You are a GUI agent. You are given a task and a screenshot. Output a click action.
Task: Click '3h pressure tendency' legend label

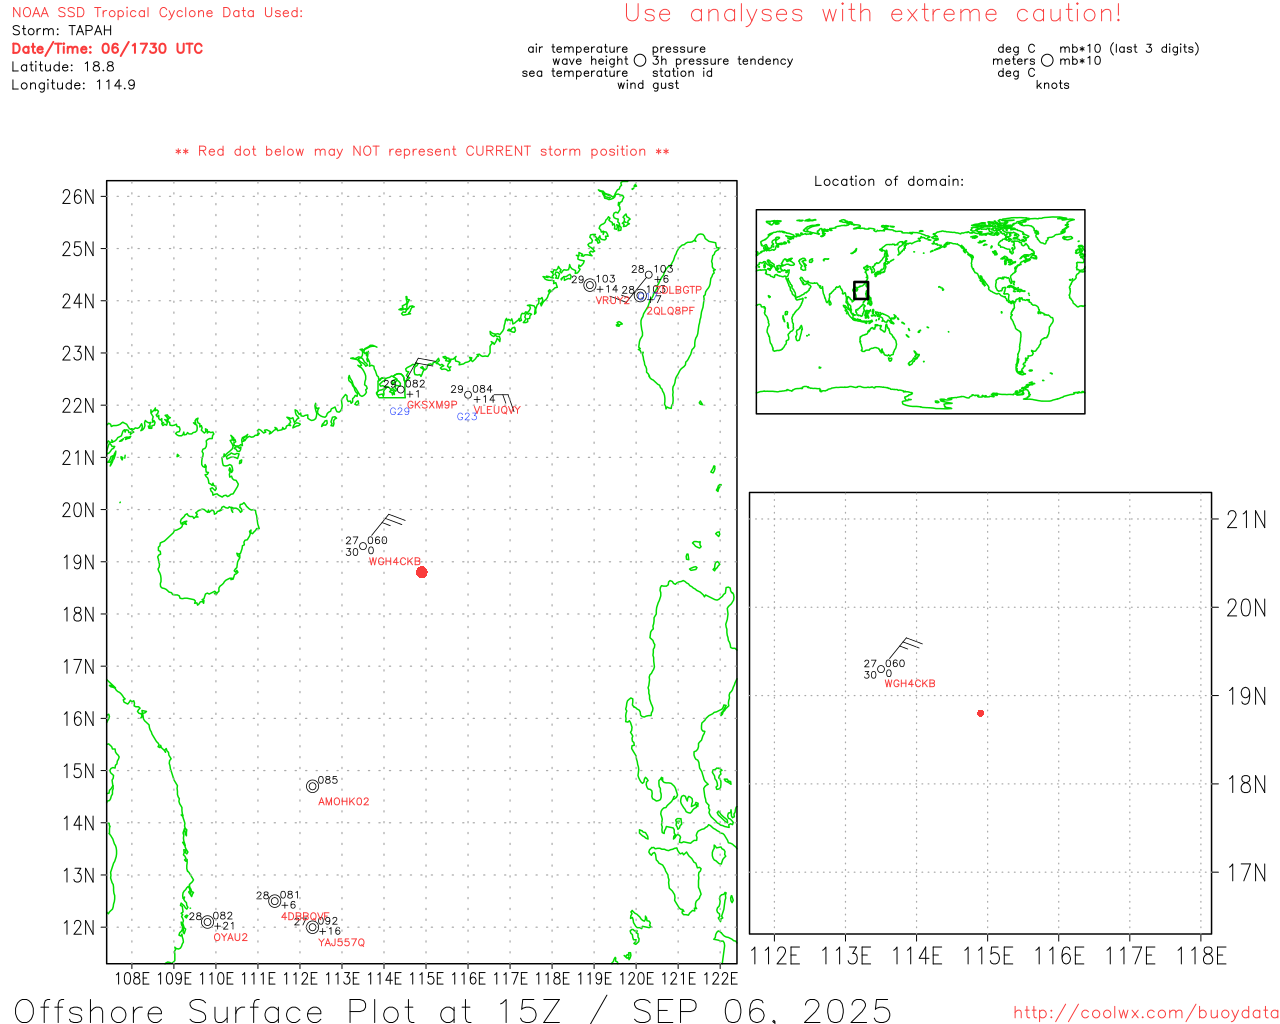[722, 61]
